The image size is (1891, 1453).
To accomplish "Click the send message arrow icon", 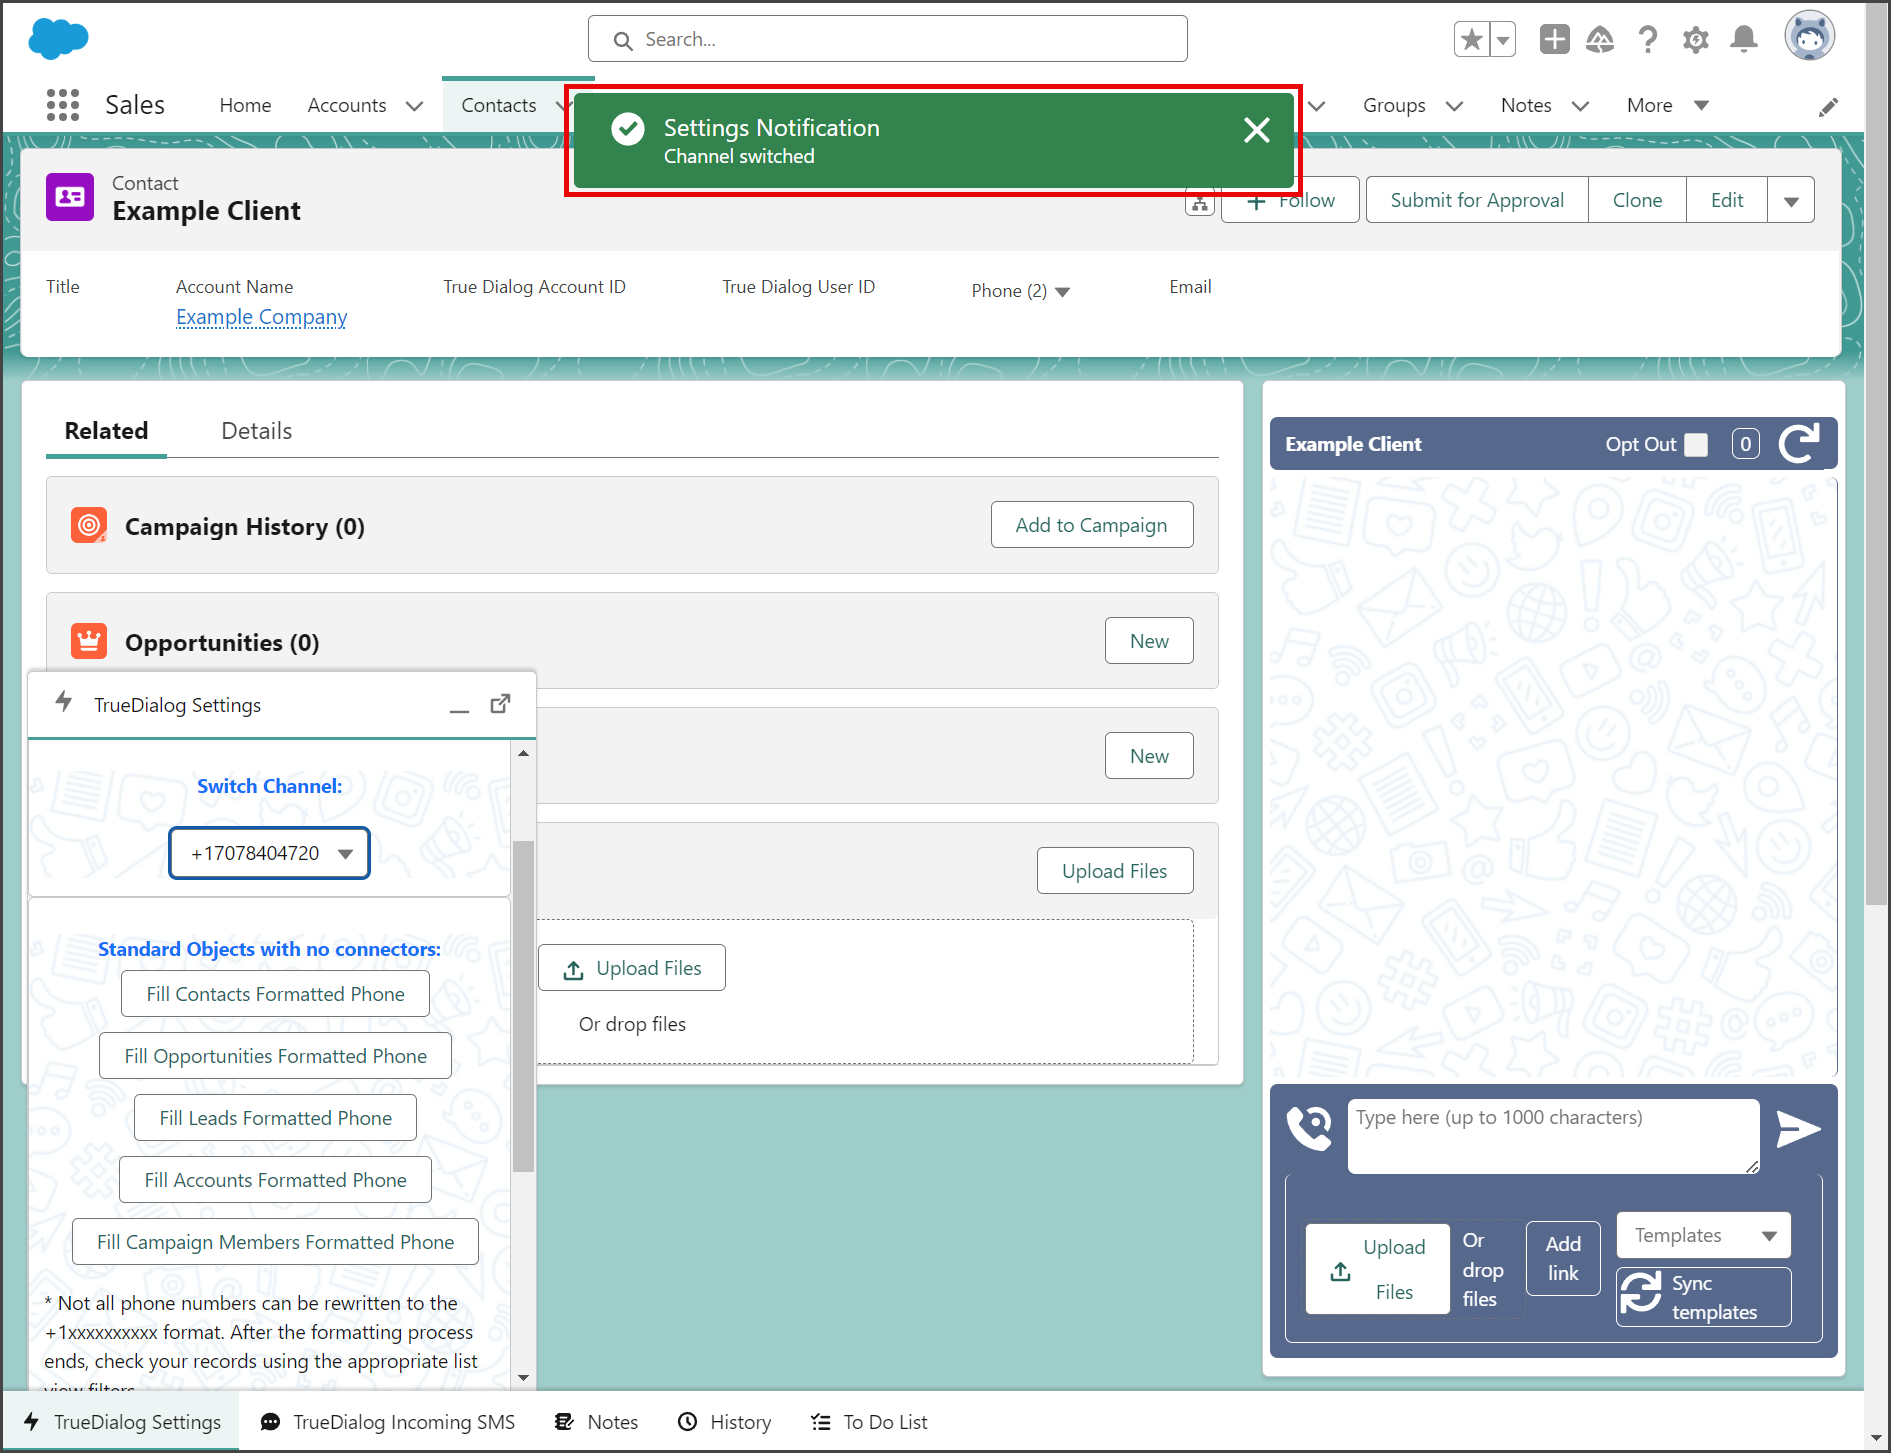I will (1798, 1129).
